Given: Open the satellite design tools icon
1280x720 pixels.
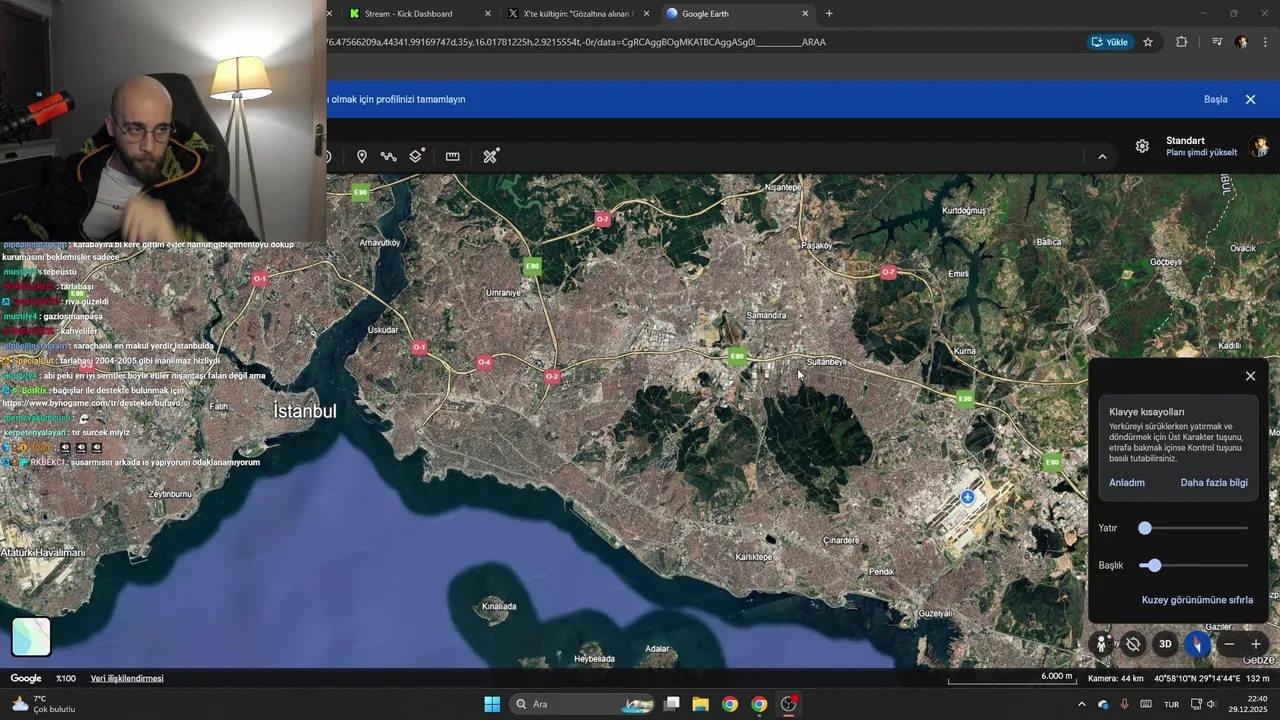Looking at the screenshot, I should click(x=490, y=156).
